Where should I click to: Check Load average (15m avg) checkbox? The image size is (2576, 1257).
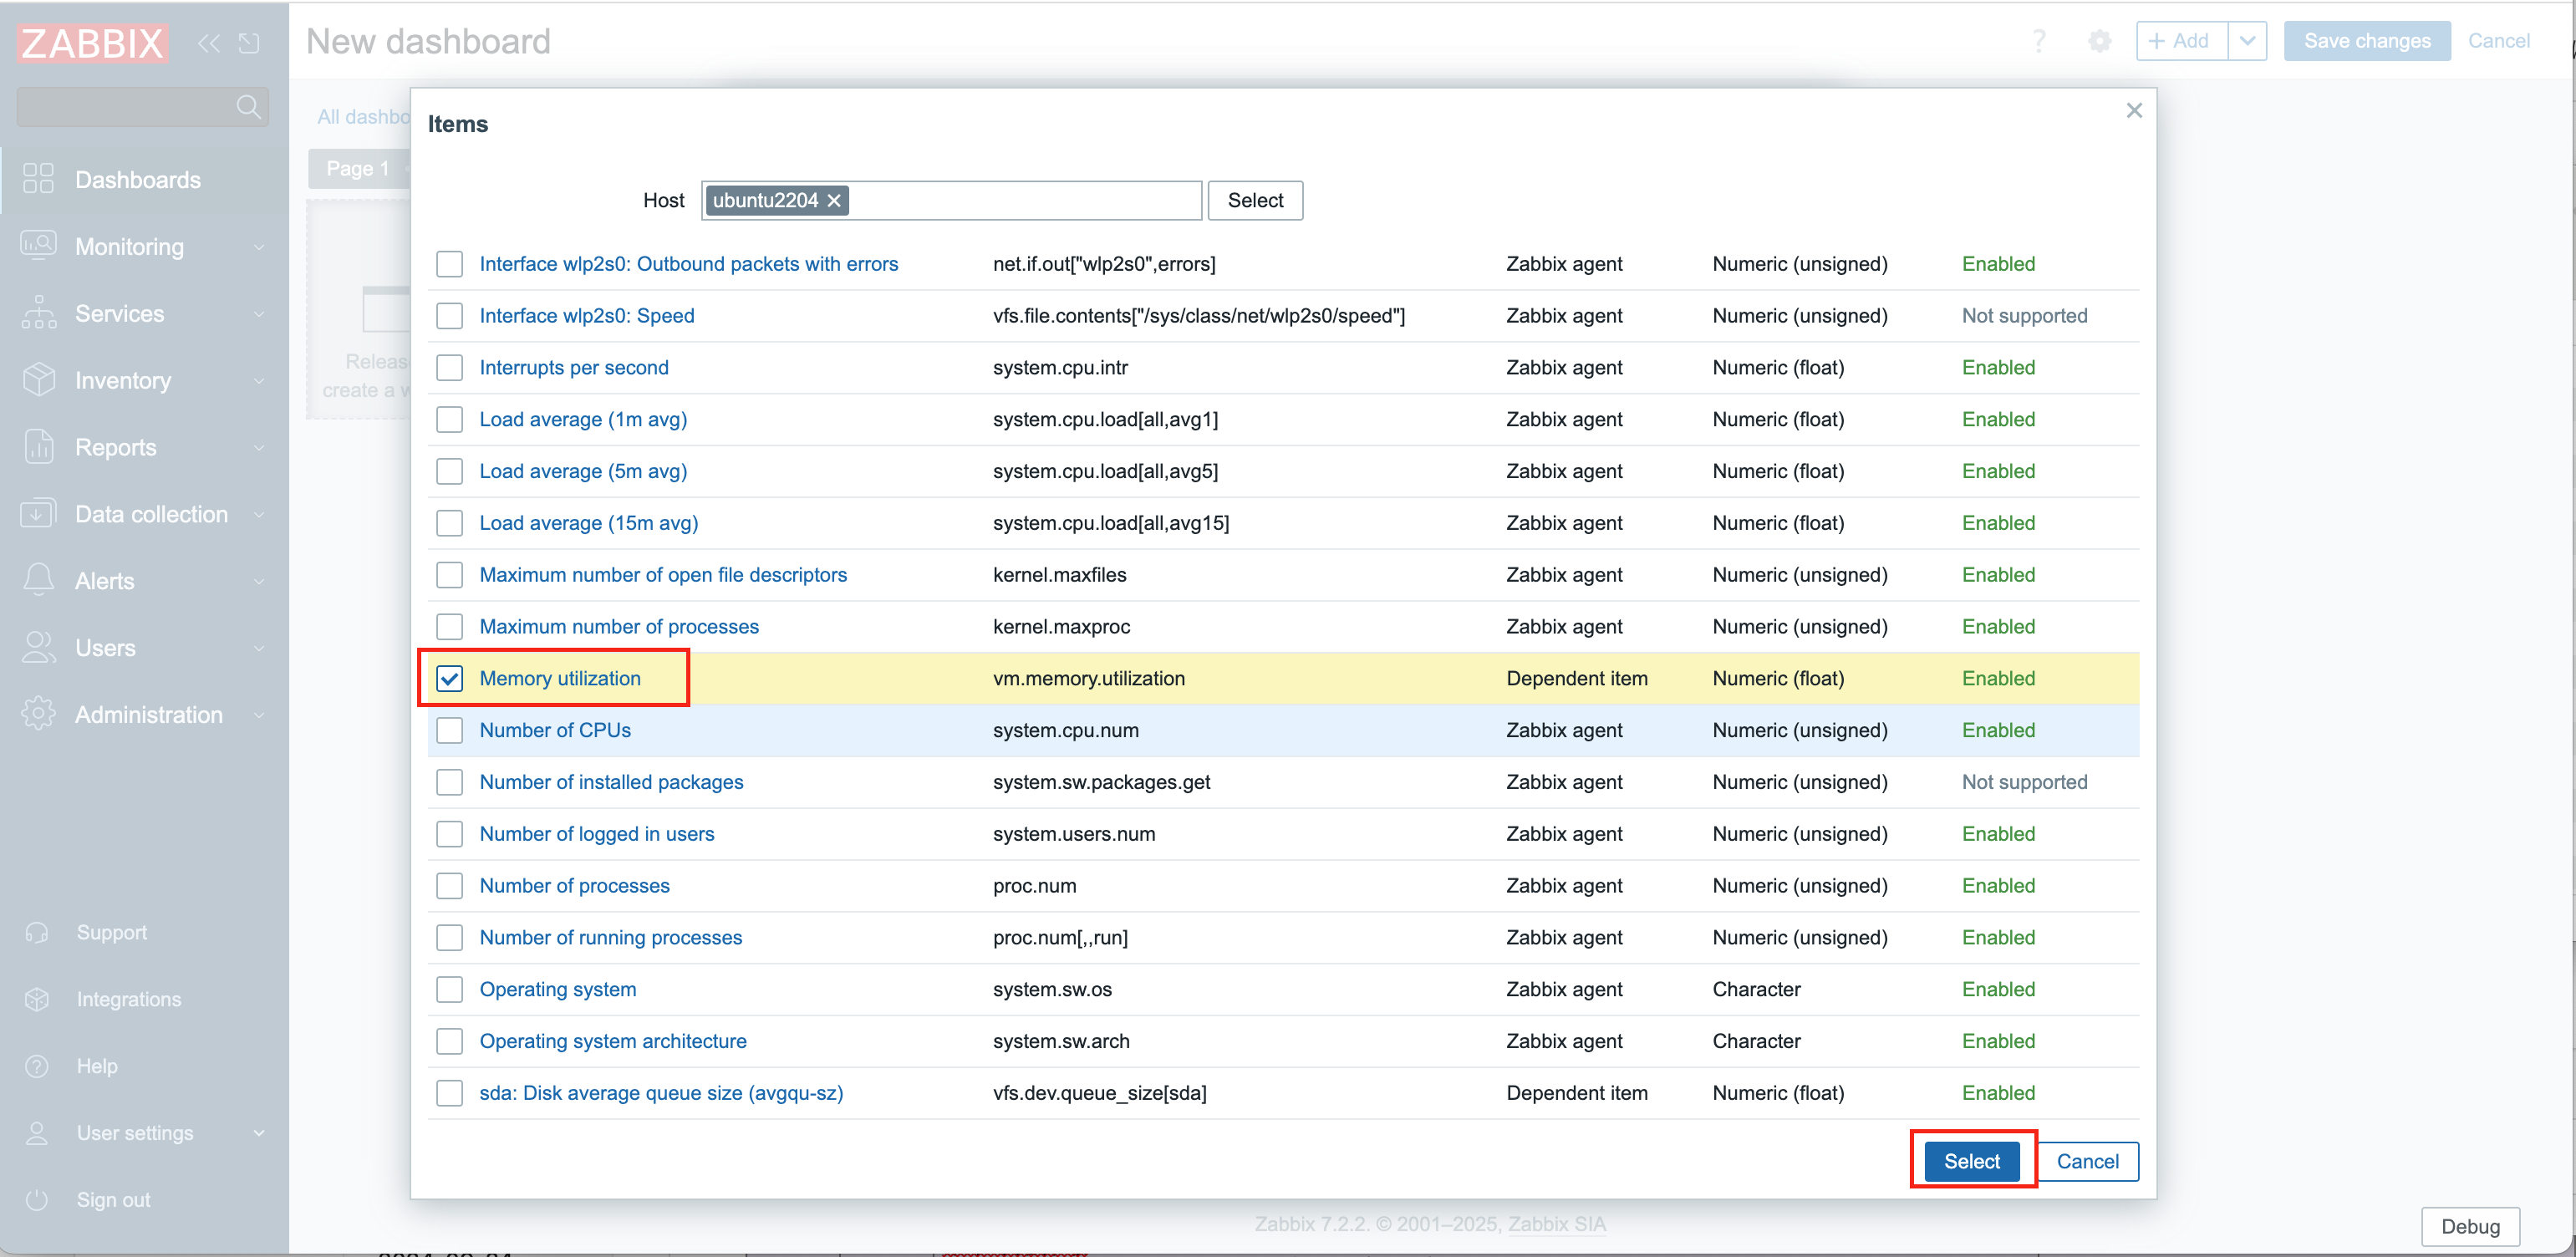tap(450, 523)
